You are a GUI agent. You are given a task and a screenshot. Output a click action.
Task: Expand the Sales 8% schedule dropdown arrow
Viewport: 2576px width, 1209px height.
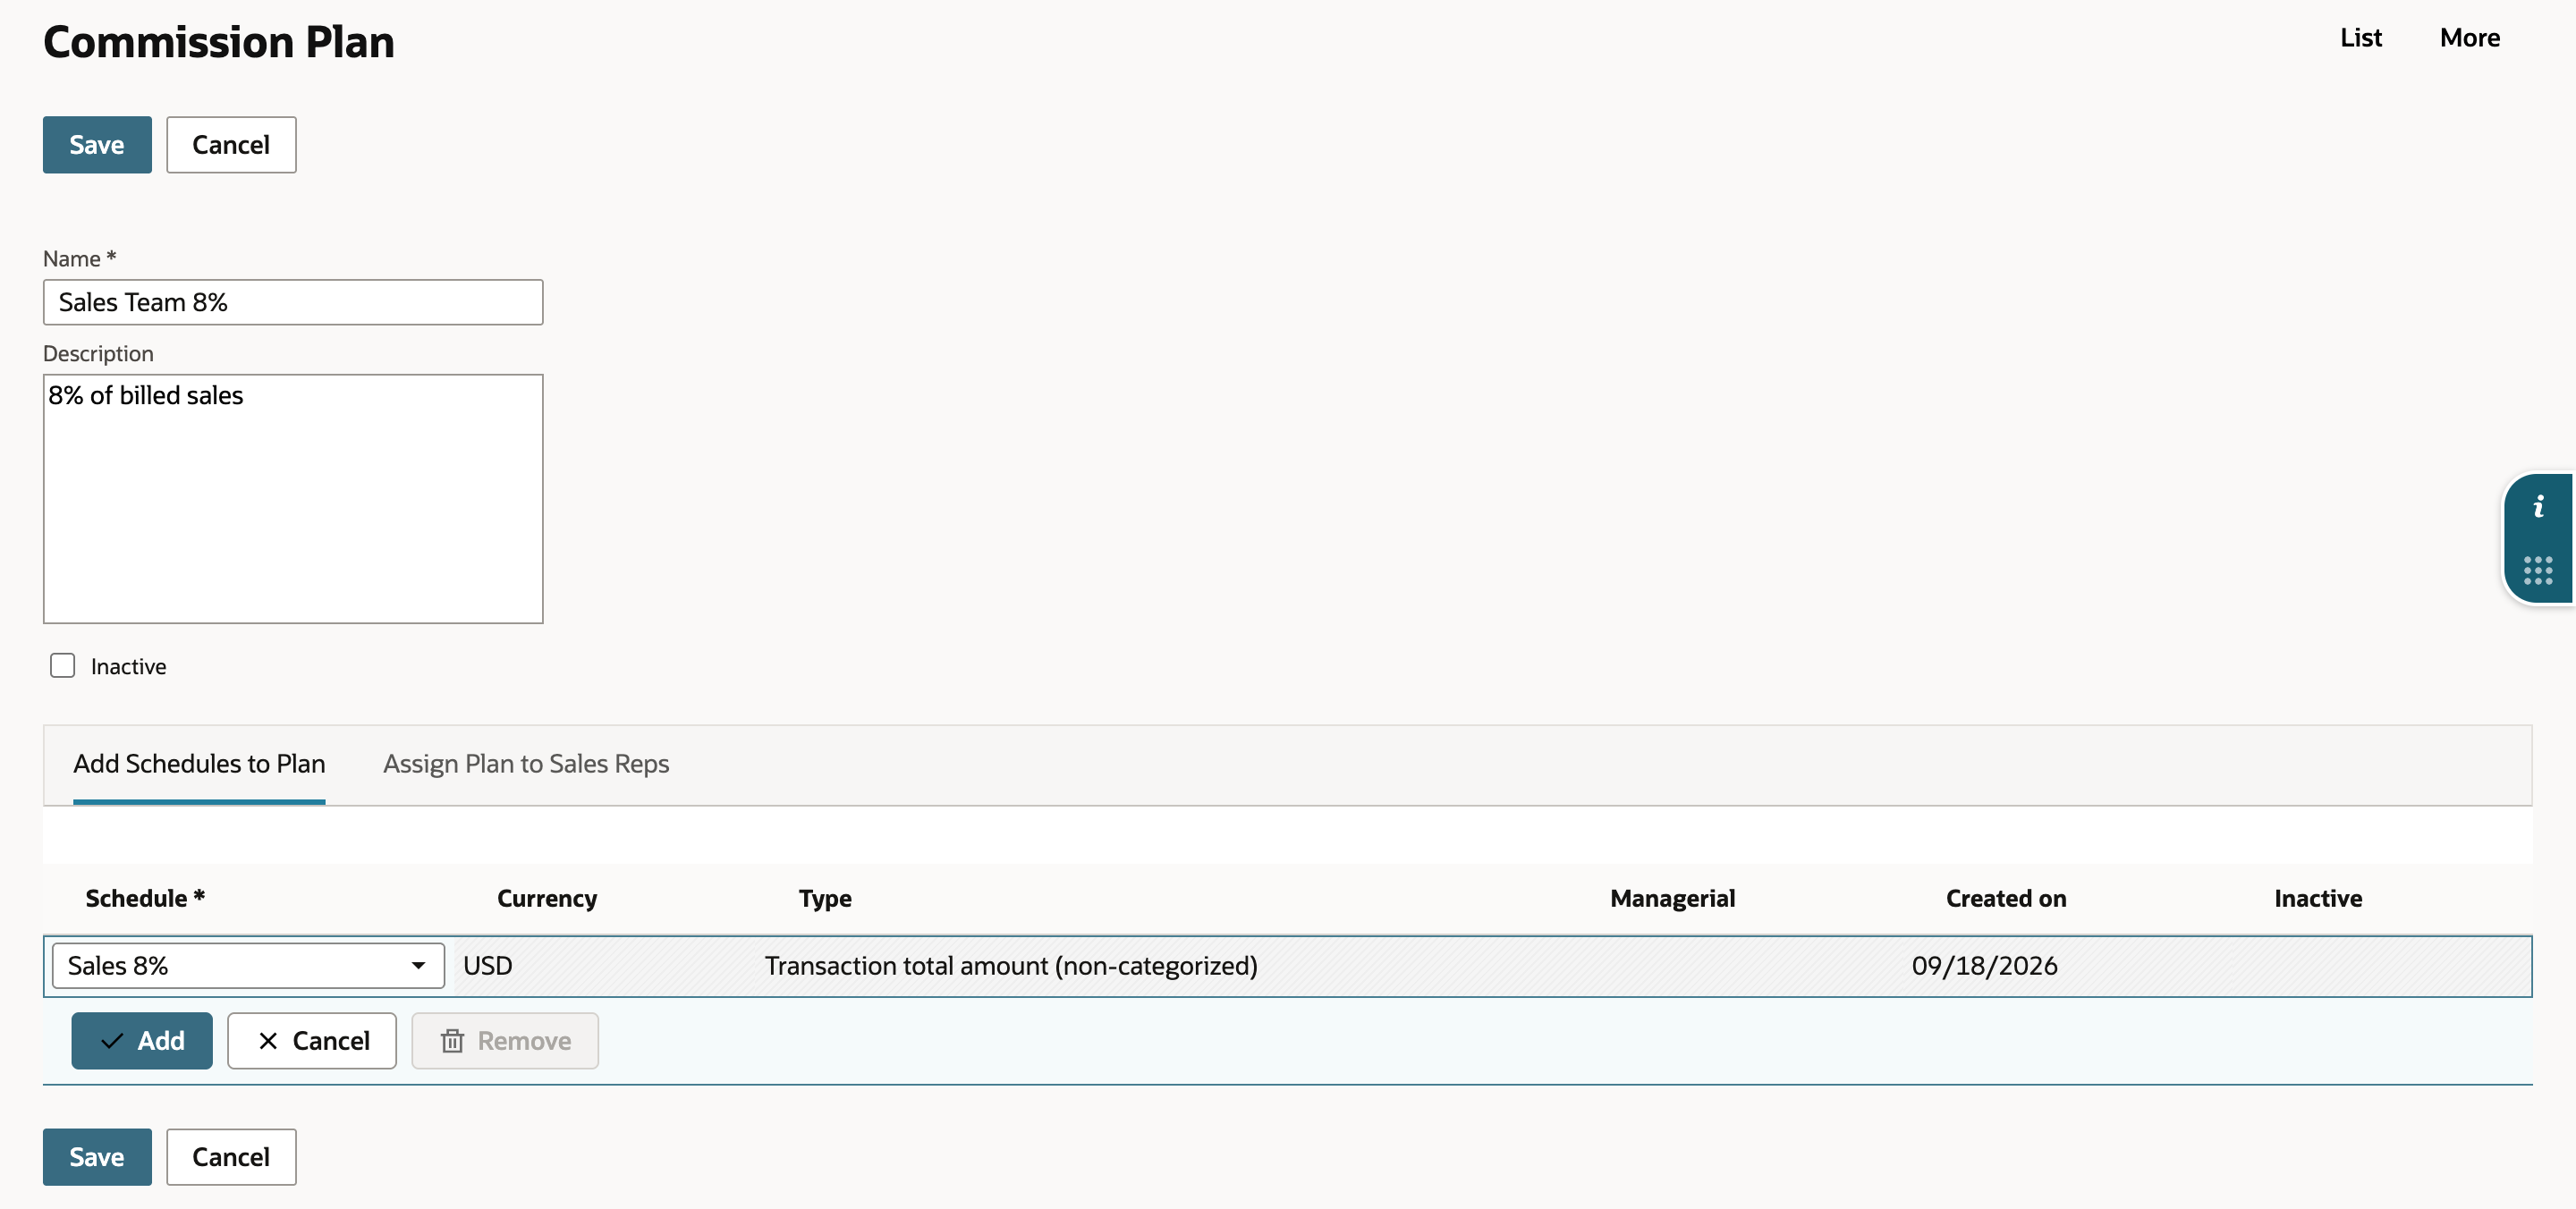[418, 966]
